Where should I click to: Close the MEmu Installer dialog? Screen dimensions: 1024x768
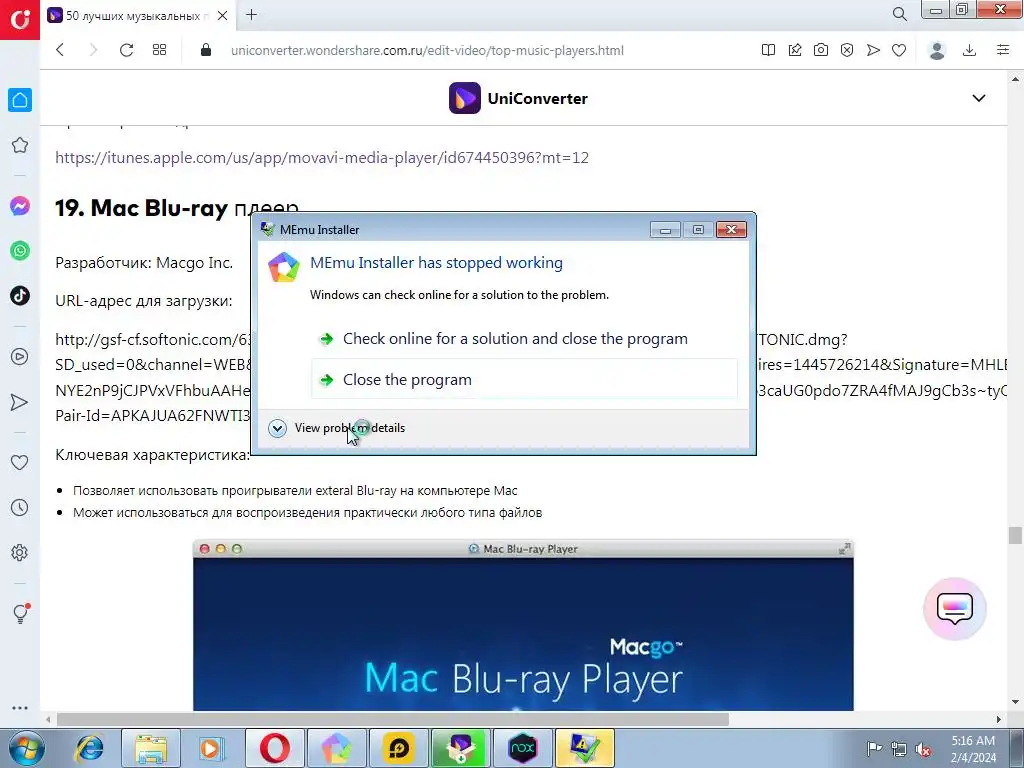(731, 230)
